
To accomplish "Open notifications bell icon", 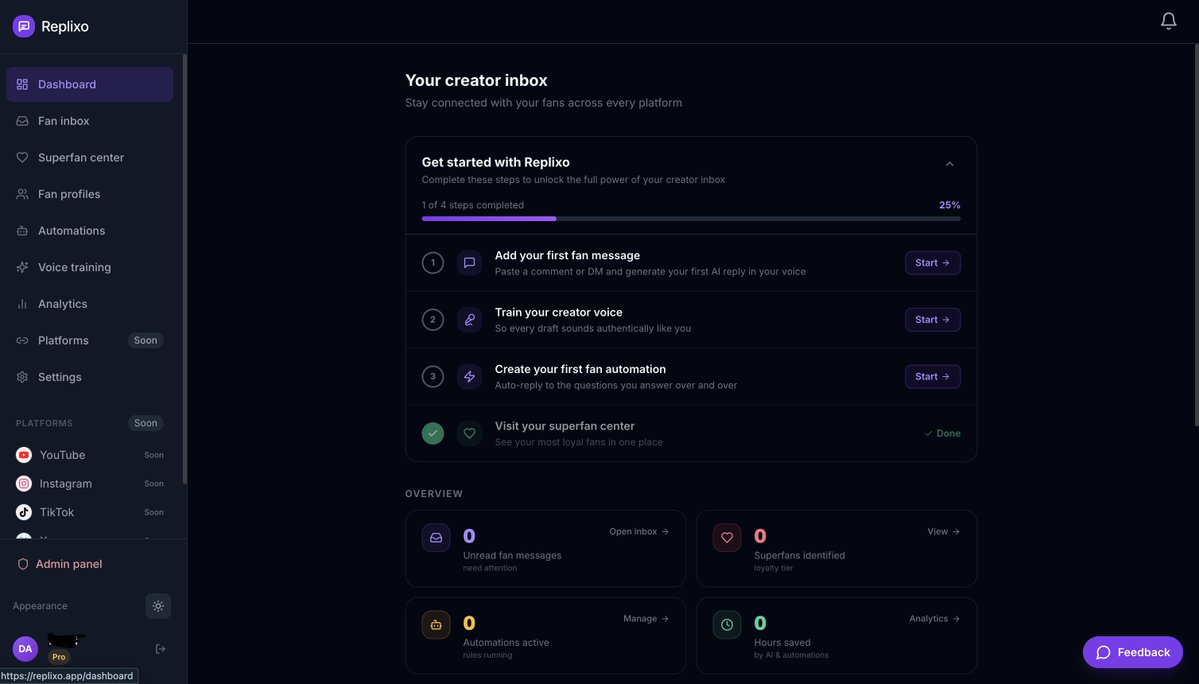I will click(1168, 21).
